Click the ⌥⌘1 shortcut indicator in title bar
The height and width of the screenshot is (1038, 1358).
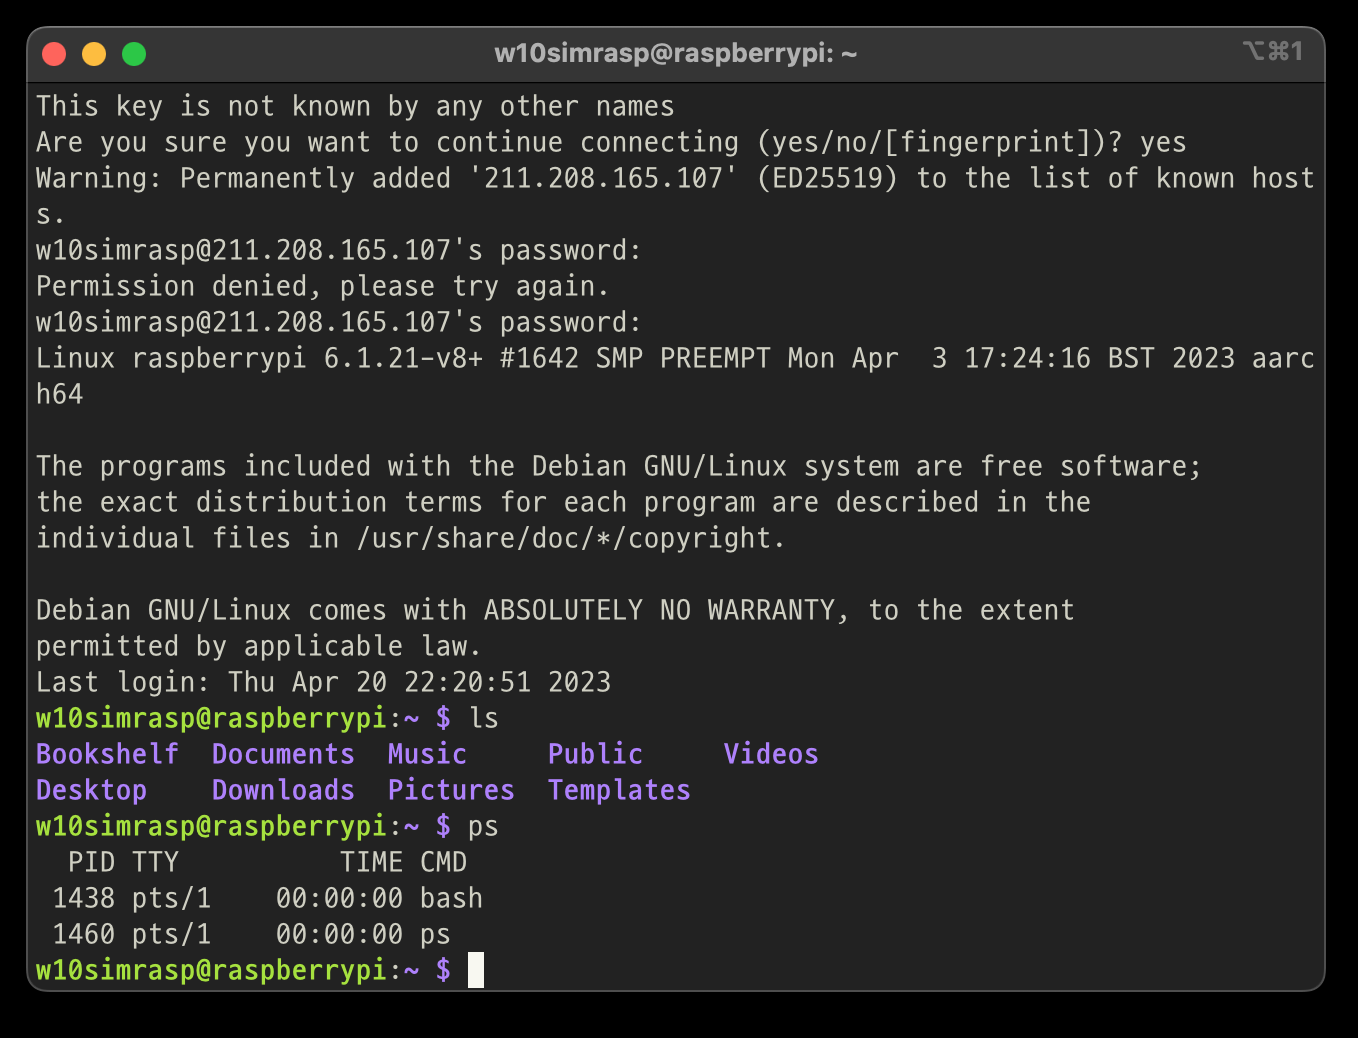(1273, 51)
